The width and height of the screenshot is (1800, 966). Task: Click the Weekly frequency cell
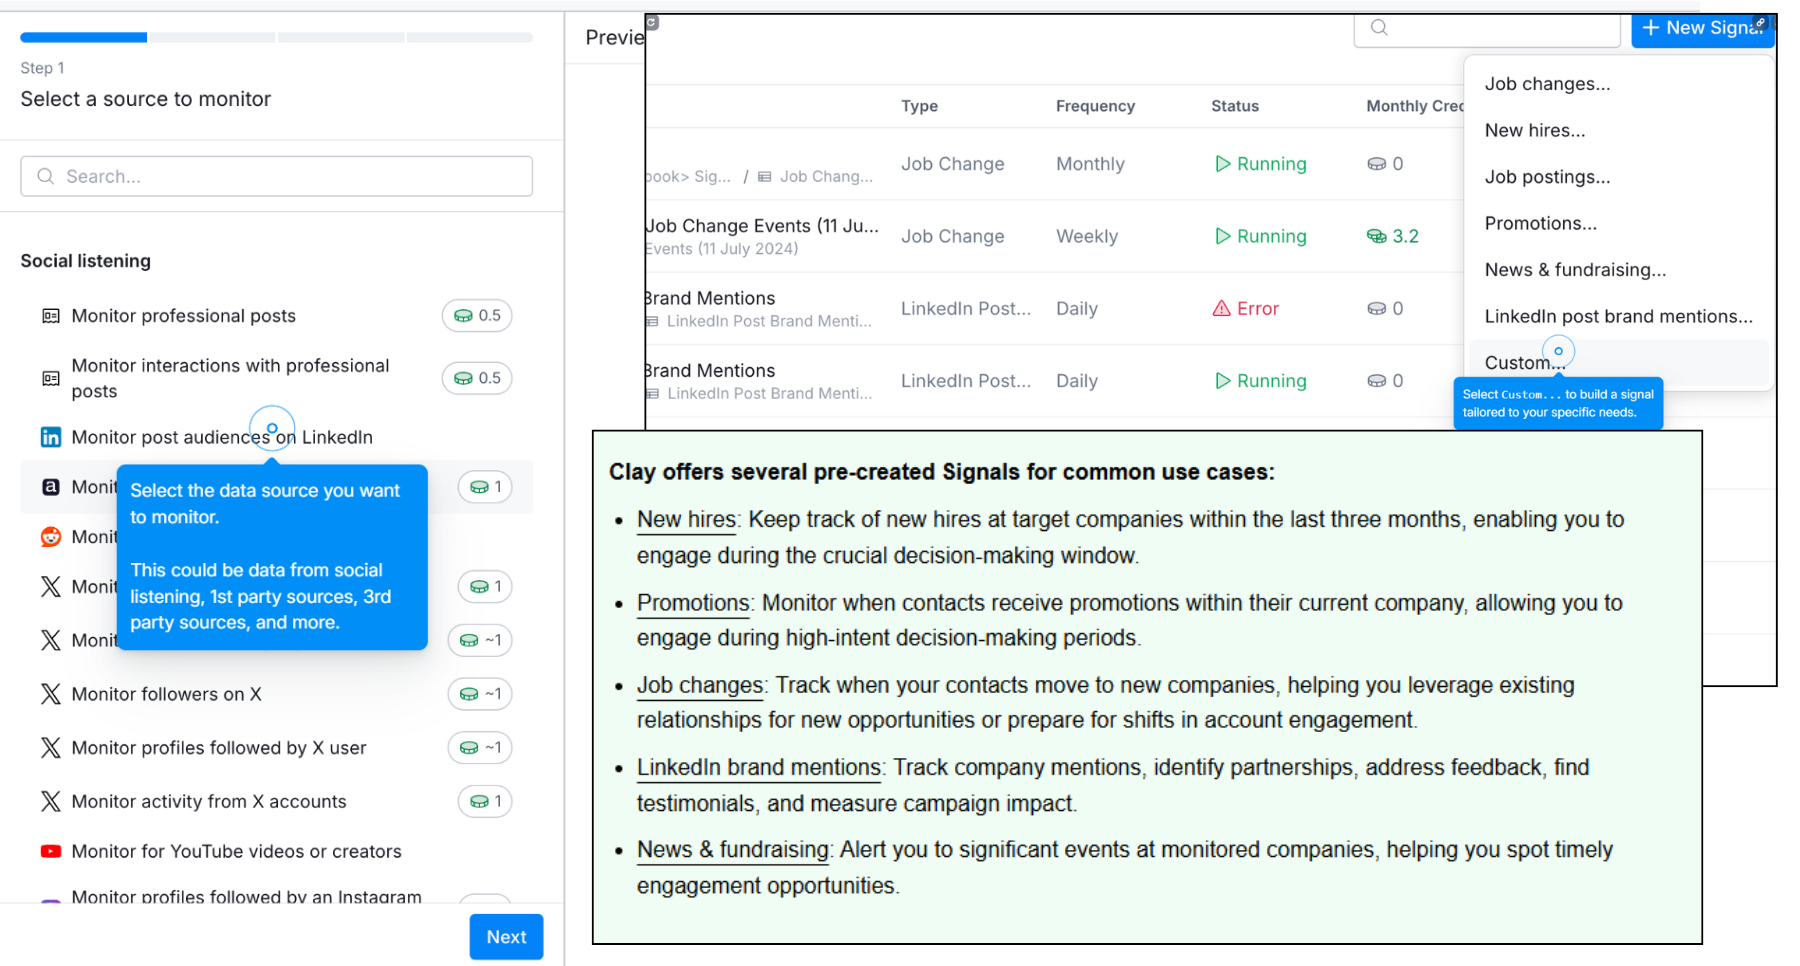tap(1087, 236)
